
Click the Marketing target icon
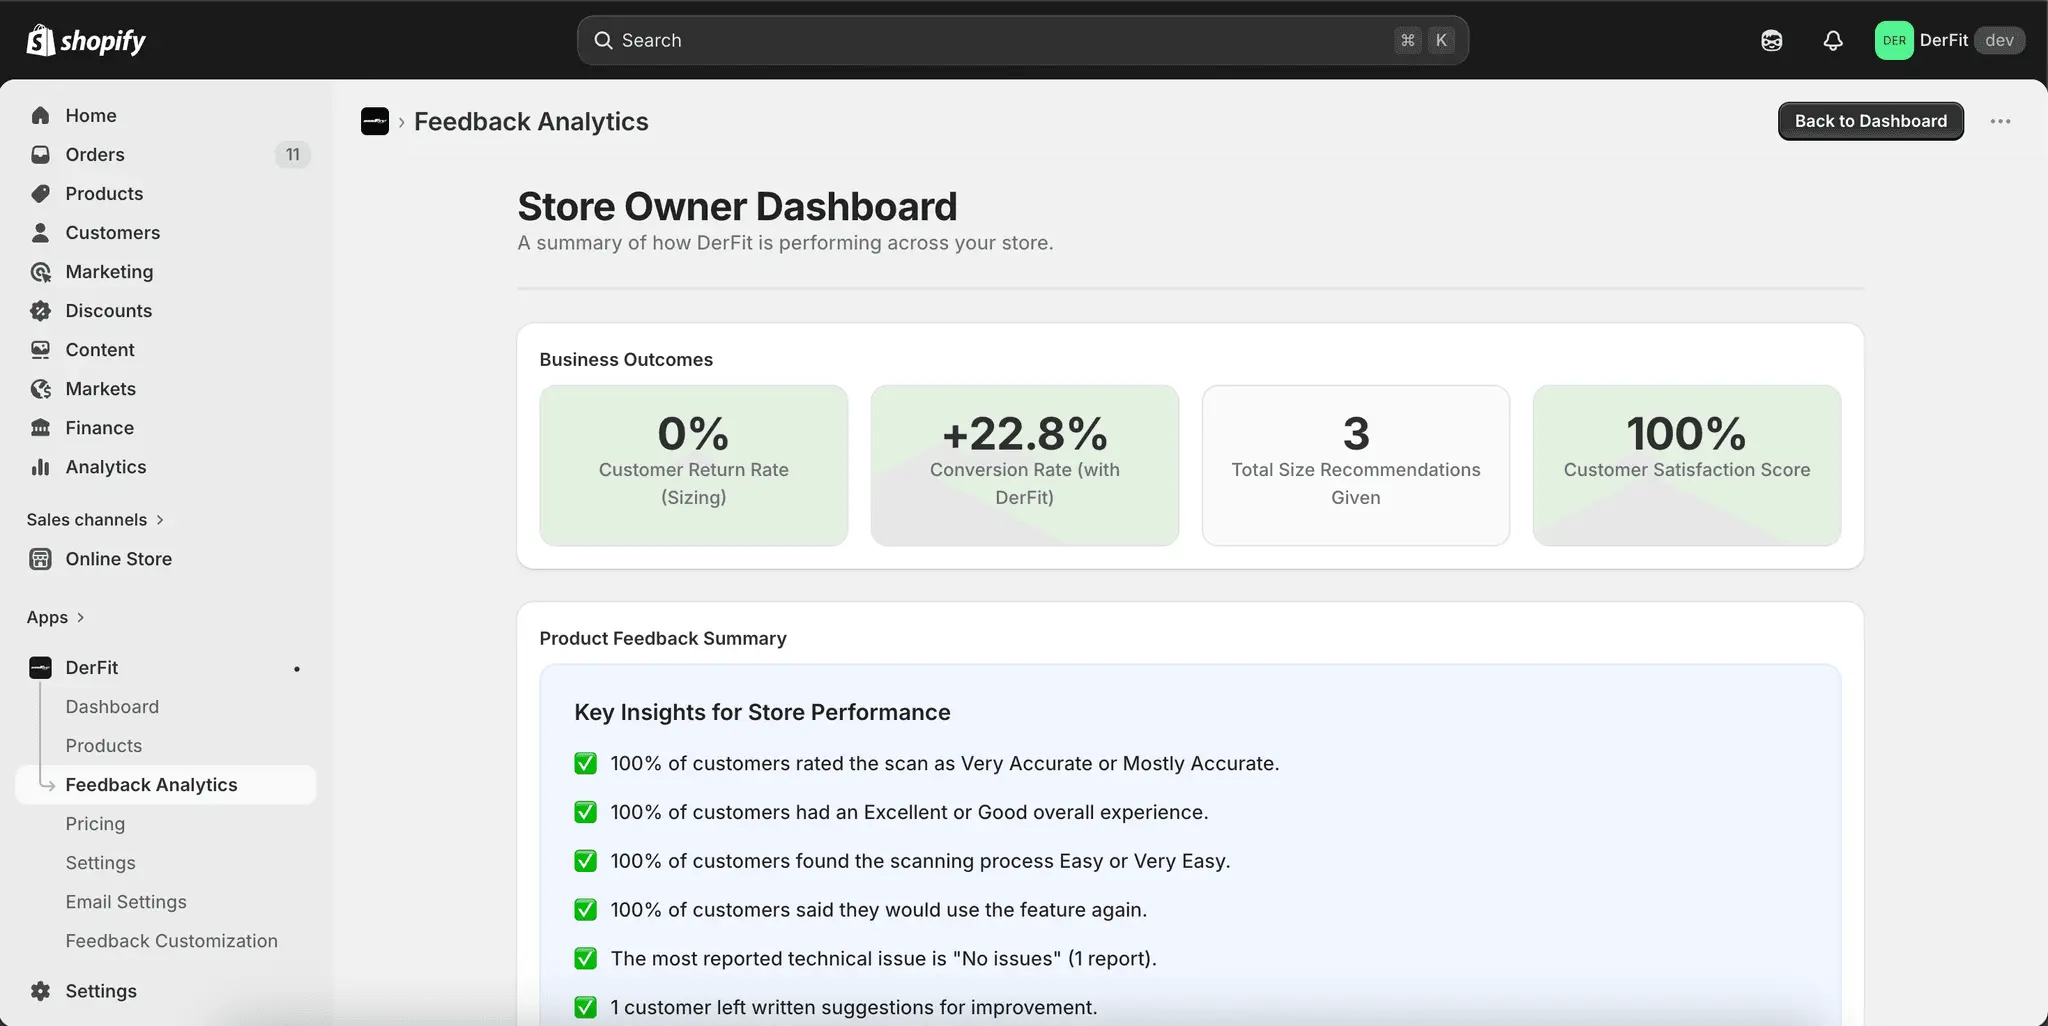pos(40,271)
